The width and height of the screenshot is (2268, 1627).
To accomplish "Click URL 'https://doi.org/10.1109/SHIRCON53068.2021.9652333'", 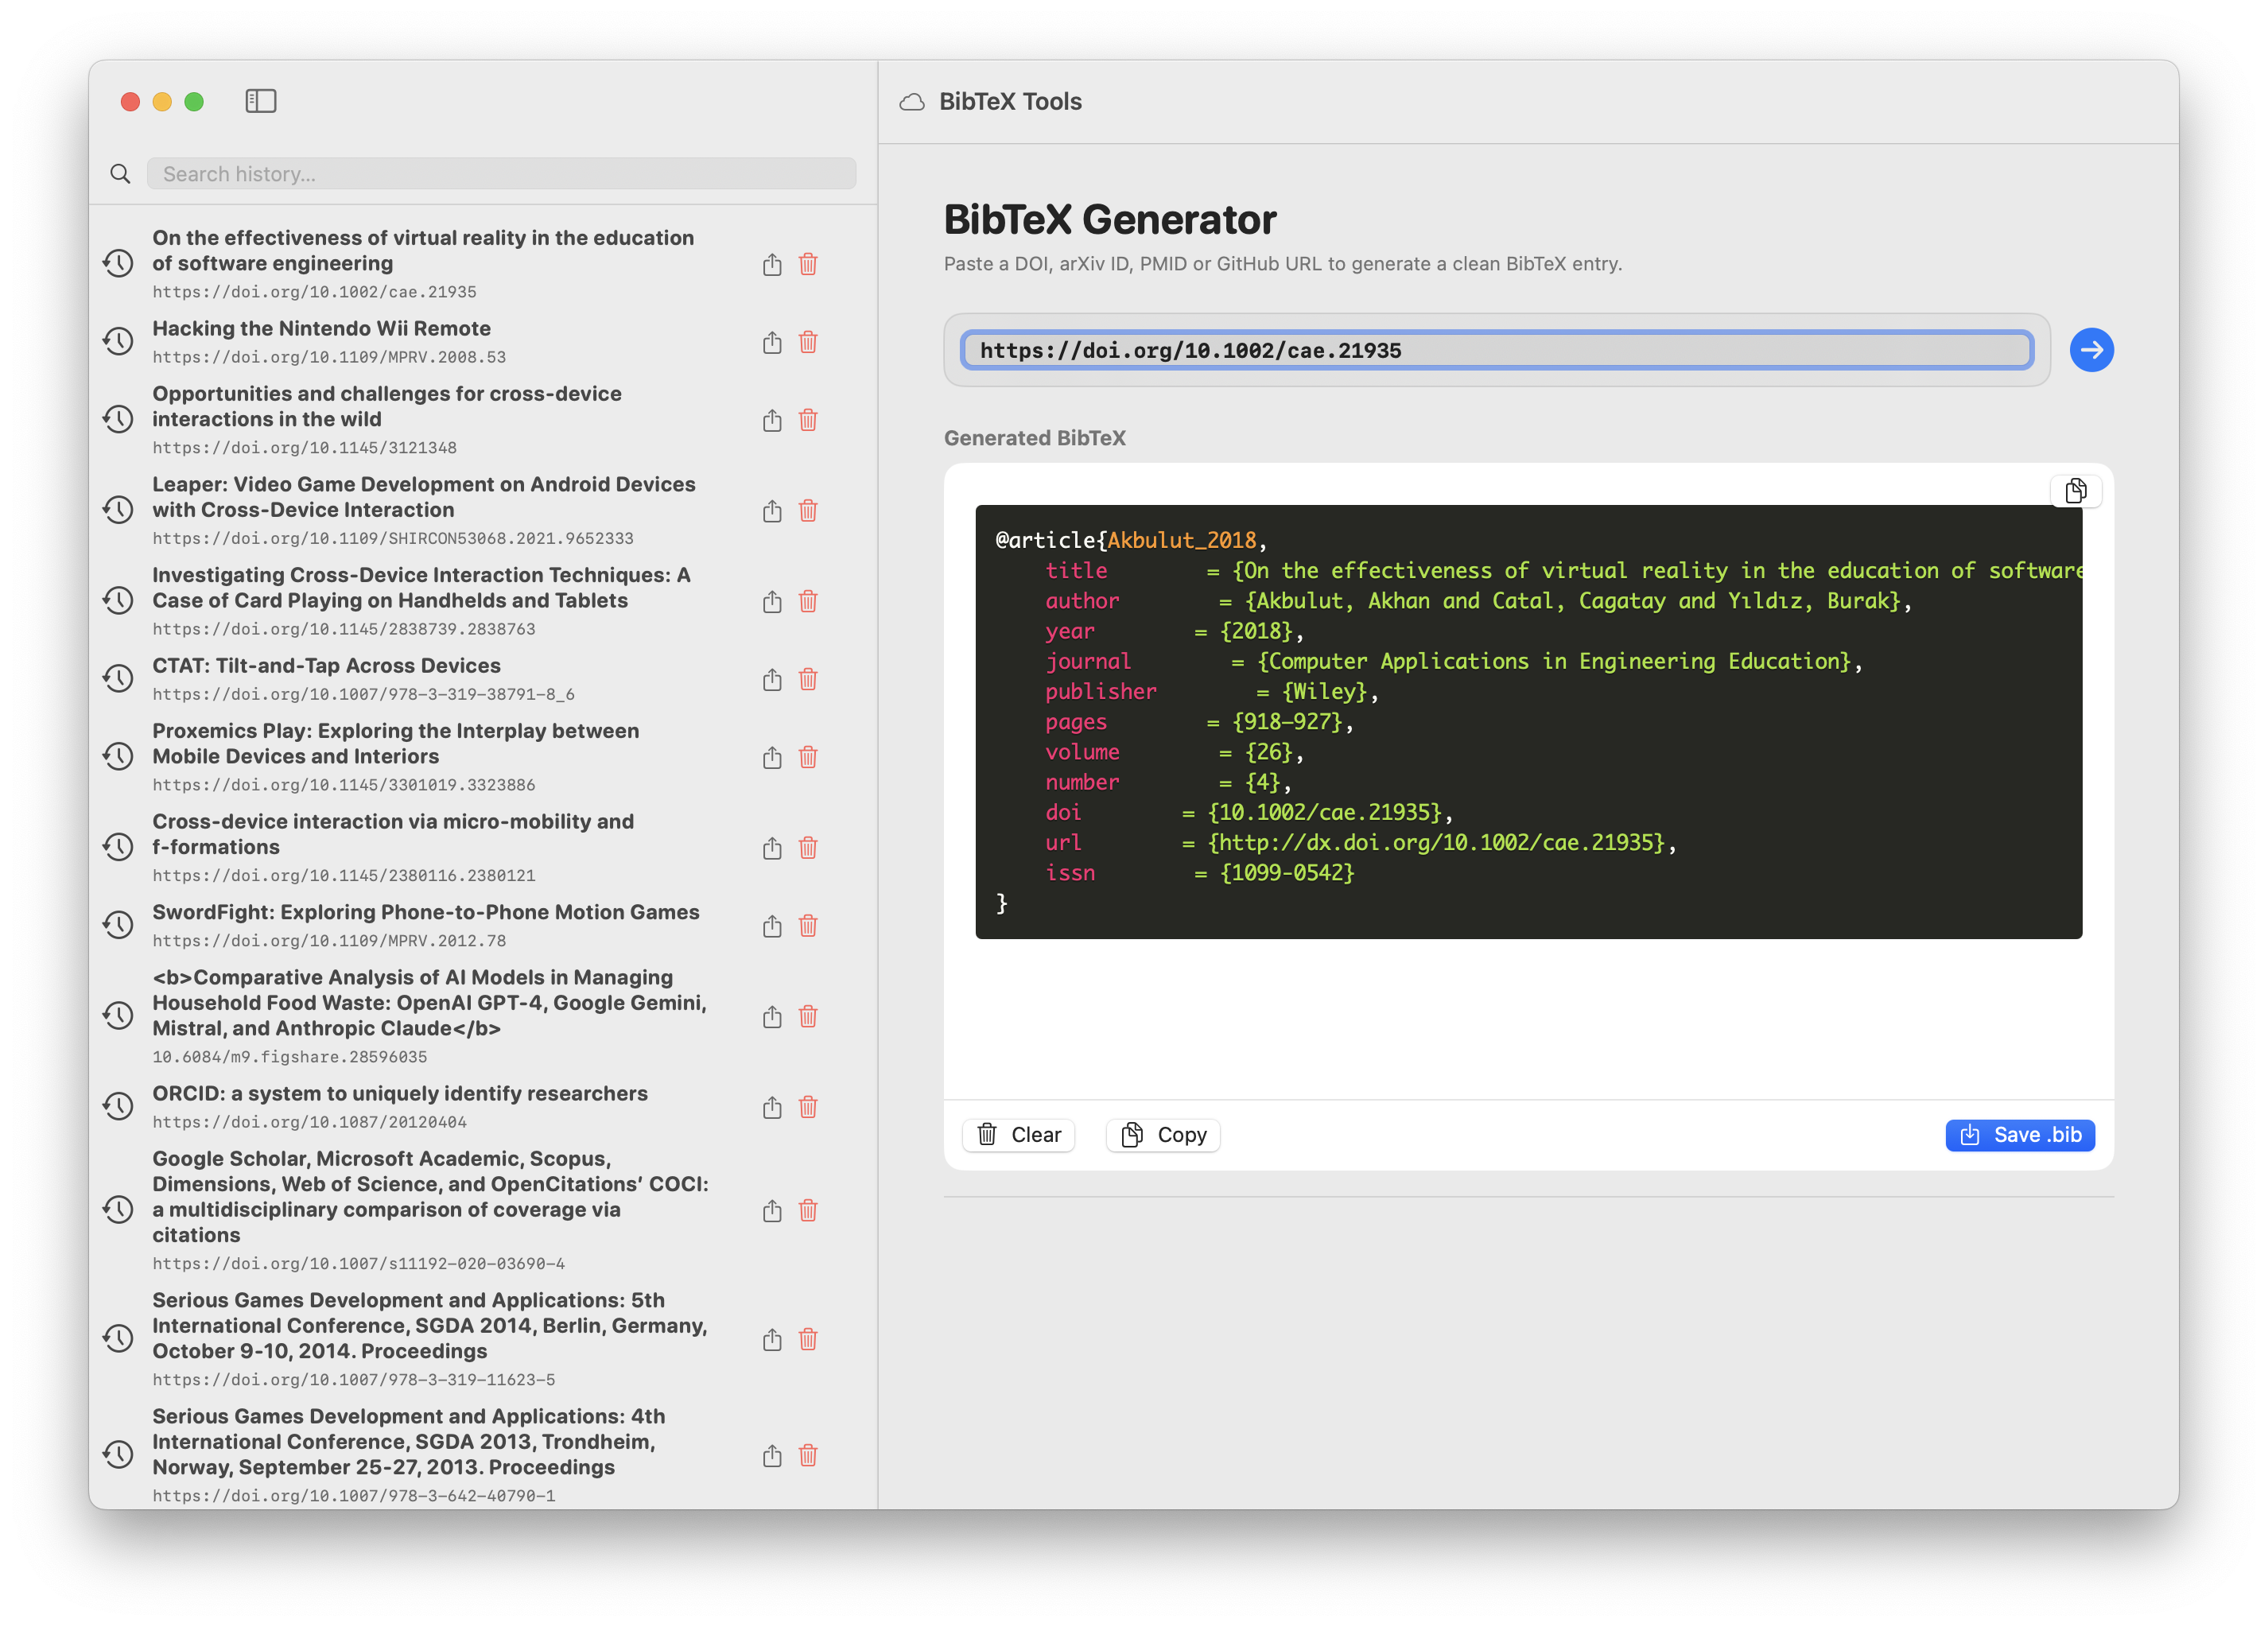I will (392, 539).
